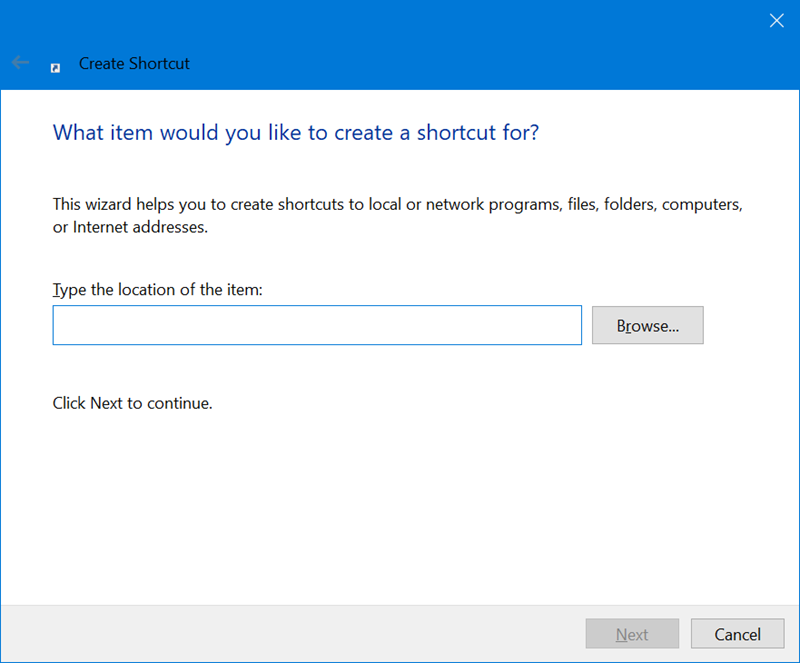Click the Next button
Image resolution: width=800 pixels, height=663 pixels.
tap(632, 634)
